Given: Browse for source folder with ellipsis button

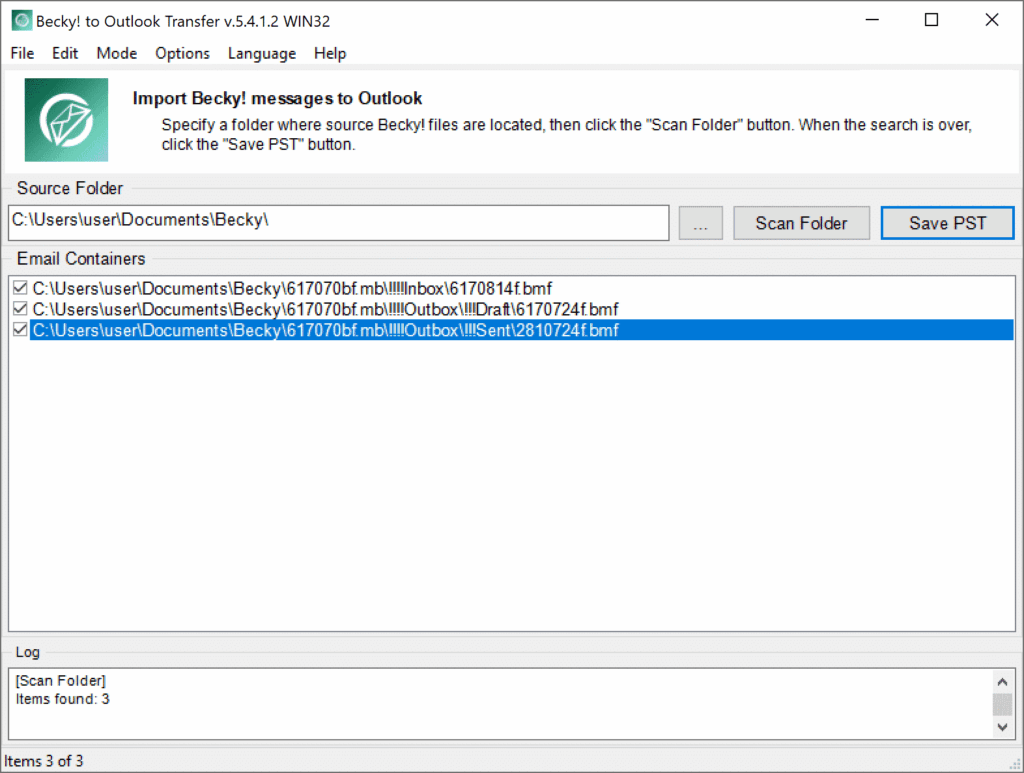Looking at the screenshot, I should (700, 223).
